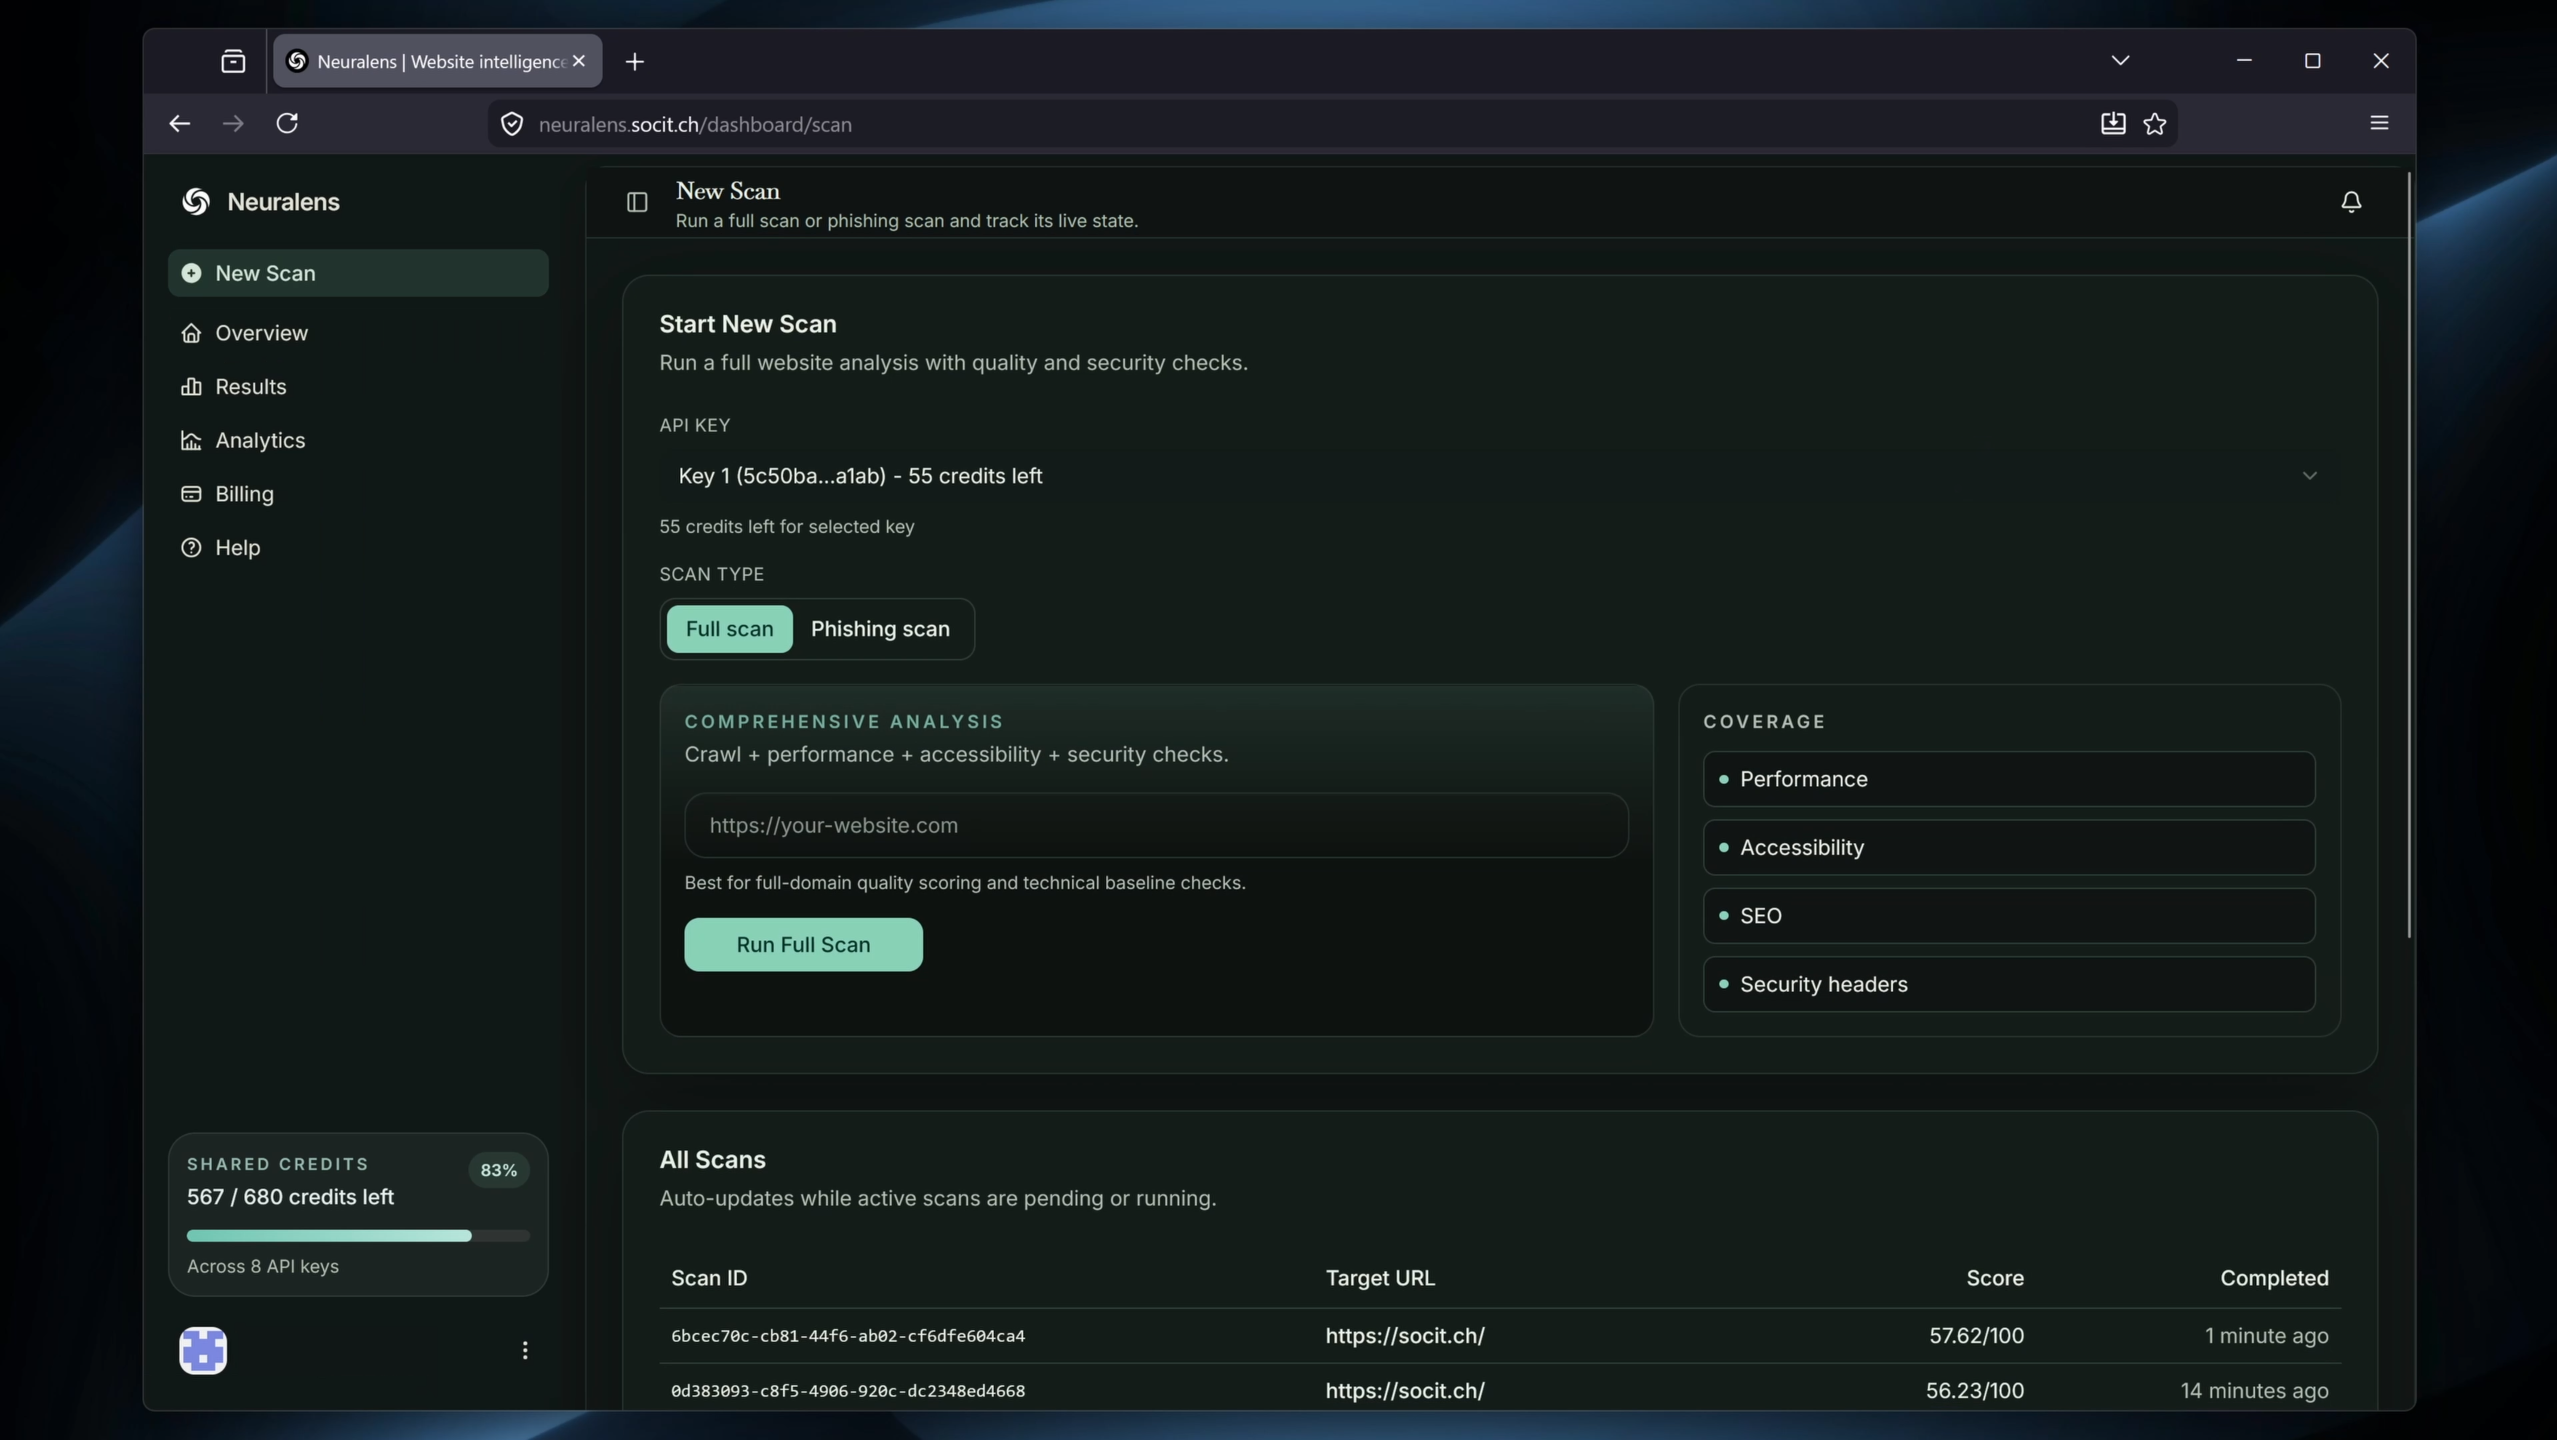Viewport: 2557px width, 1440px height.
Task: Focus the website URL input field
Action: click(1156, 826)
